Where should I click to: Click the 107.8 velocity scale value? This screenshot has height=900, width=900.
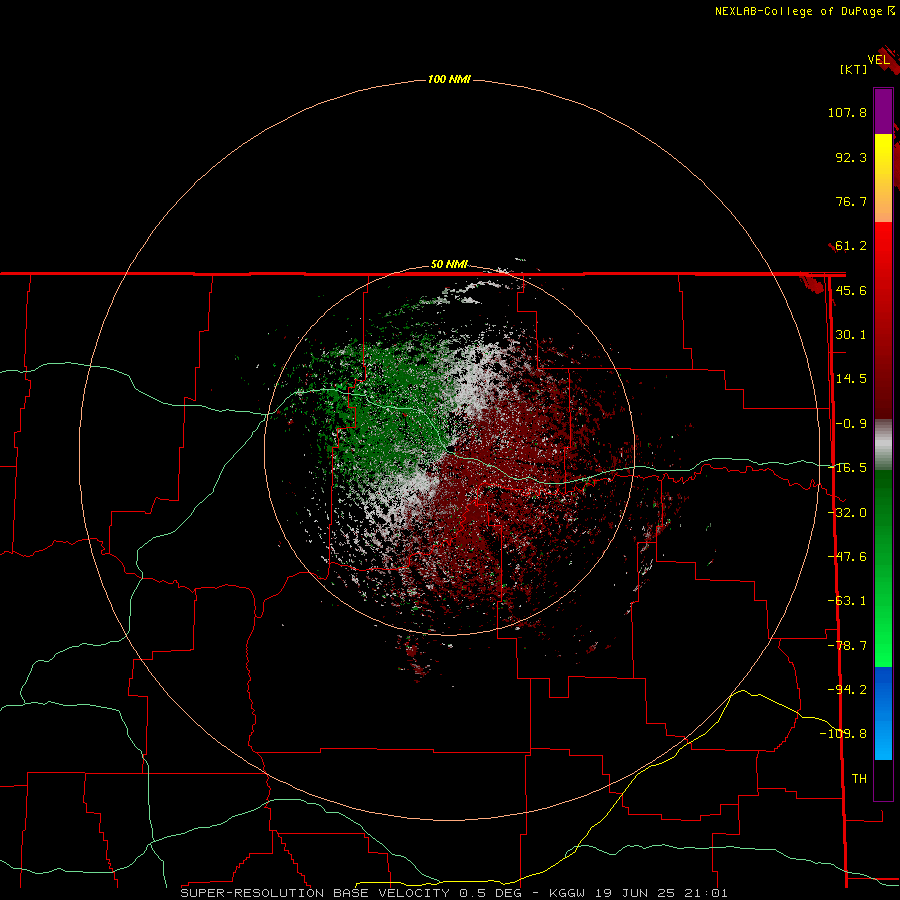(847, 112)
